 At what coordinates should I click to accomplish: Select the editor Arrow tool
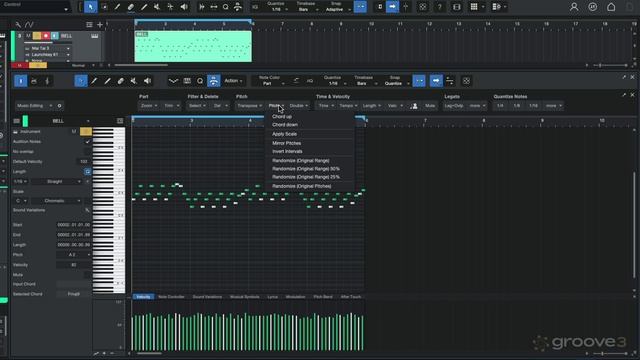click(81, 81)
